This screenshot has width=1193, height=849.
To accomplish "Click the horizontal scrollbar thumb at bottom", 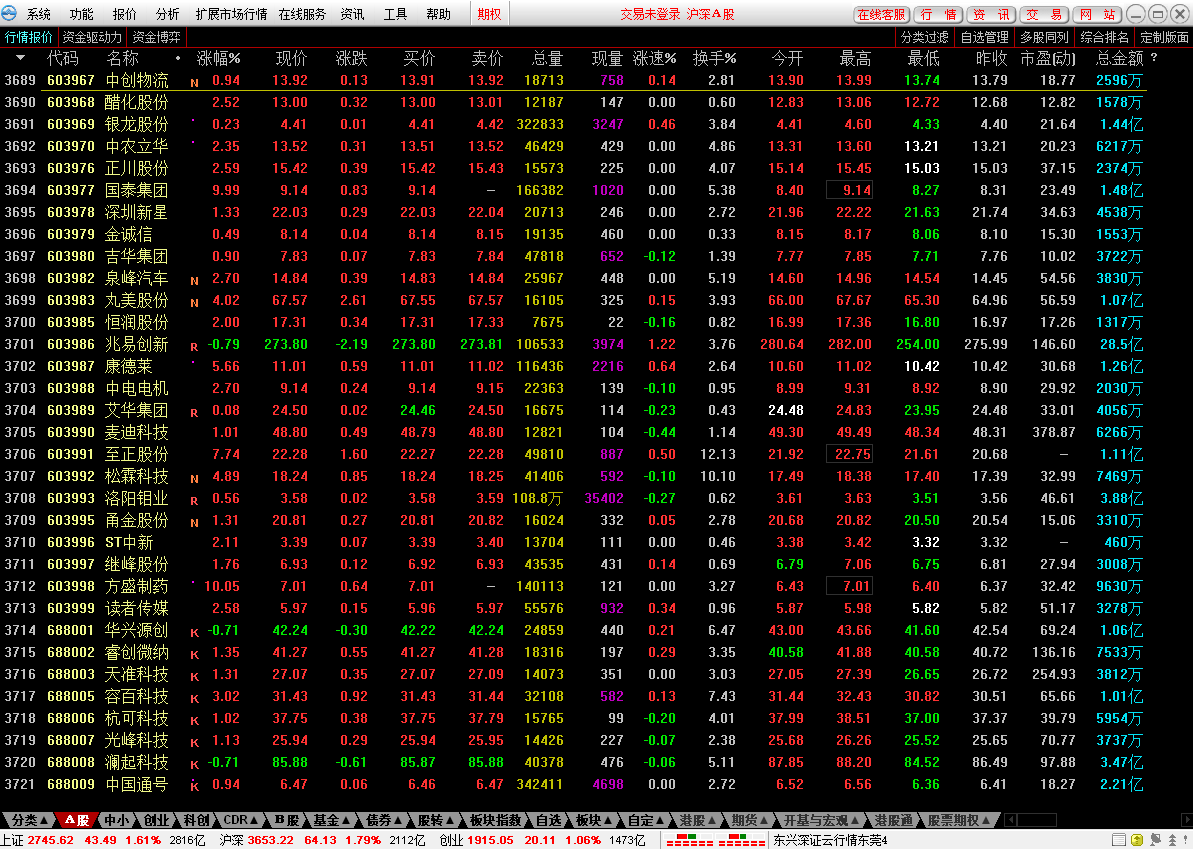I will click(x=1037, y=820).
